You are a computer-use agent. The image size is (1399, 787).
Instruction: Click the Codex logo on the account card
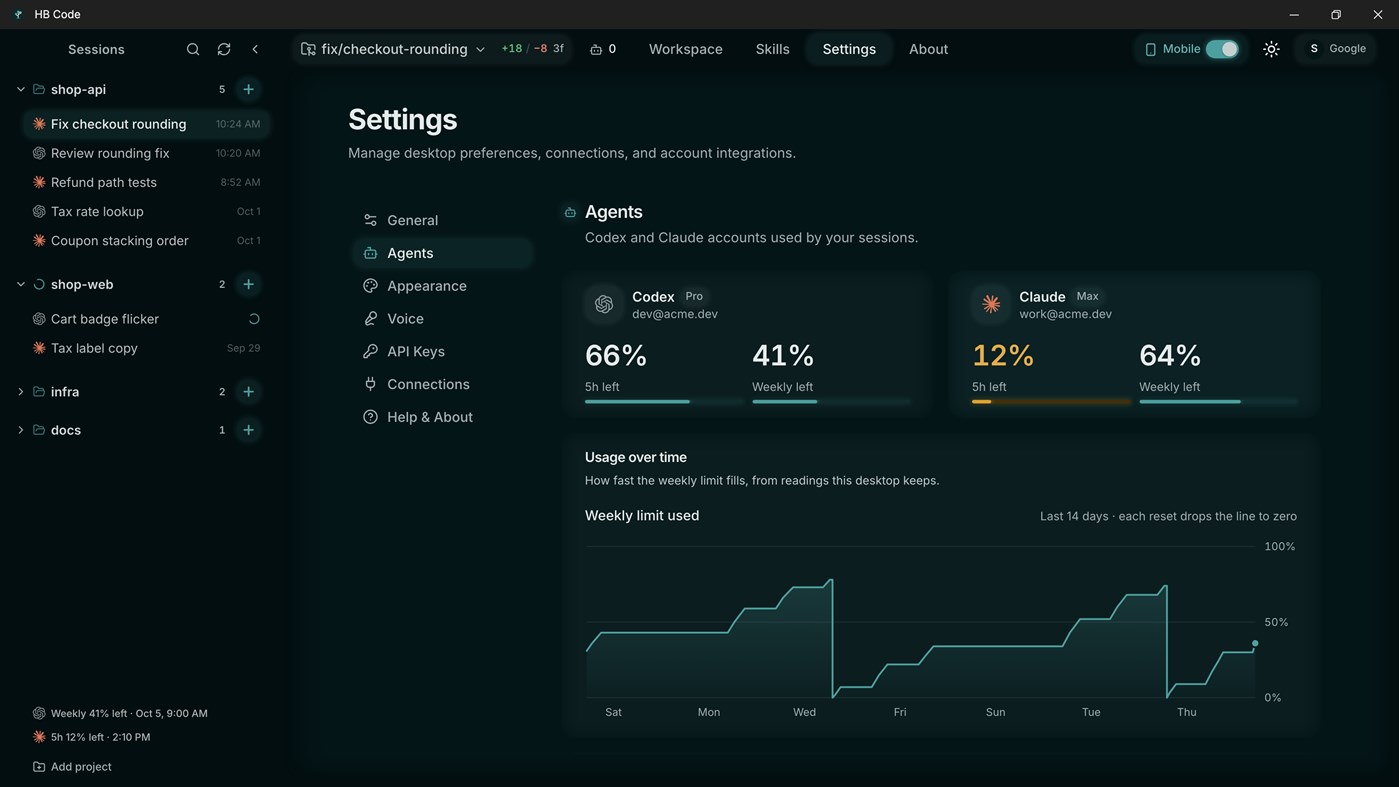pyautogui.click(x=604, y=304)
